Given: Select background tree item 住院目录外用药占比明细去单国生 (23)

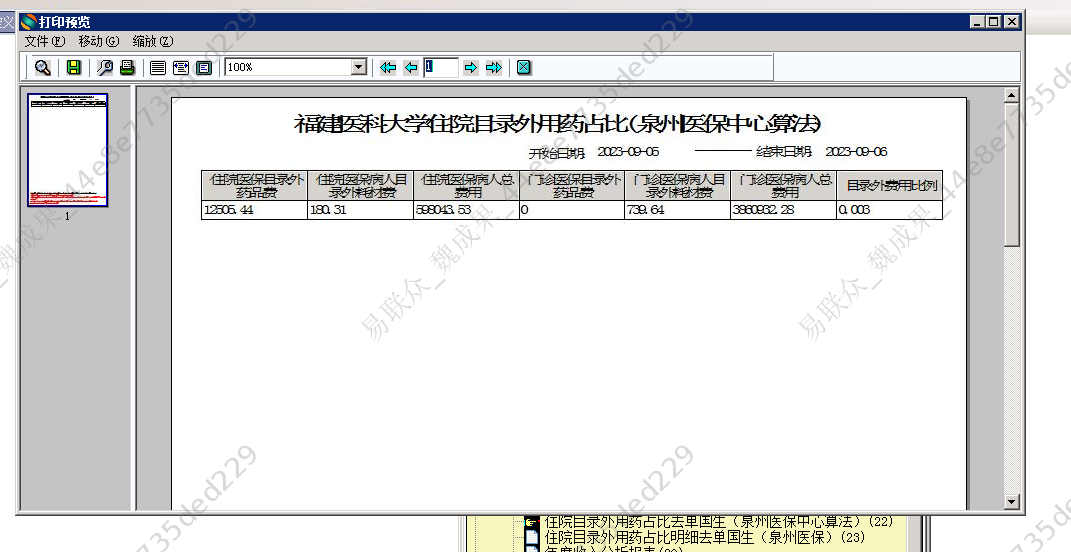Looking at the screenshot, I should [705, 537].
